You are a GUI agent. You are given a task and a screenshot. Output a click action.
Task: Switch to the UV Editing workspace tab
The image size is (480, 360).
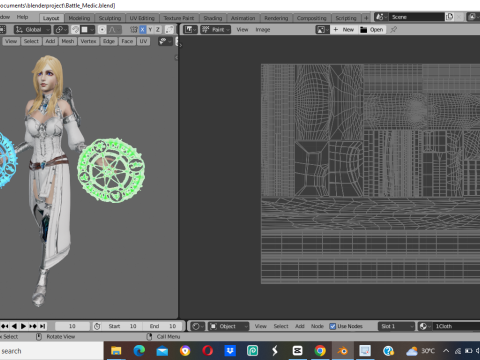pyautogui.click(x=142, y=18)
